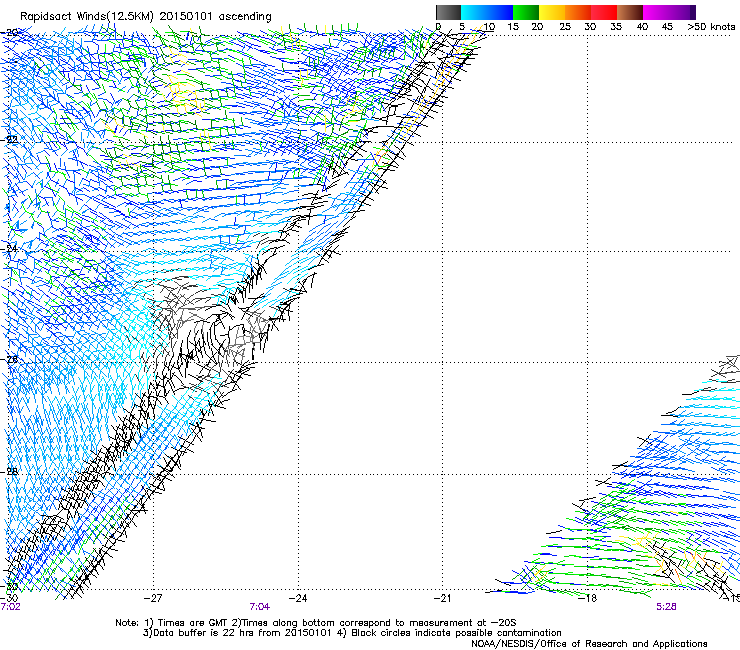Screen dimensions: 740x650
Task: Click the '-28' latitude axis label
Action: (x=9, y=471)
